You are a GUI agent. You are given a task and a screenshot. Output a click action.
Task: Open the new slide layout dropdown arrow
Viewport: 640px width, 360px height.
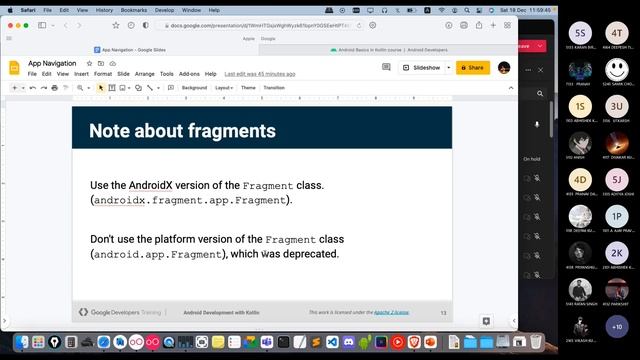point(23,88)
